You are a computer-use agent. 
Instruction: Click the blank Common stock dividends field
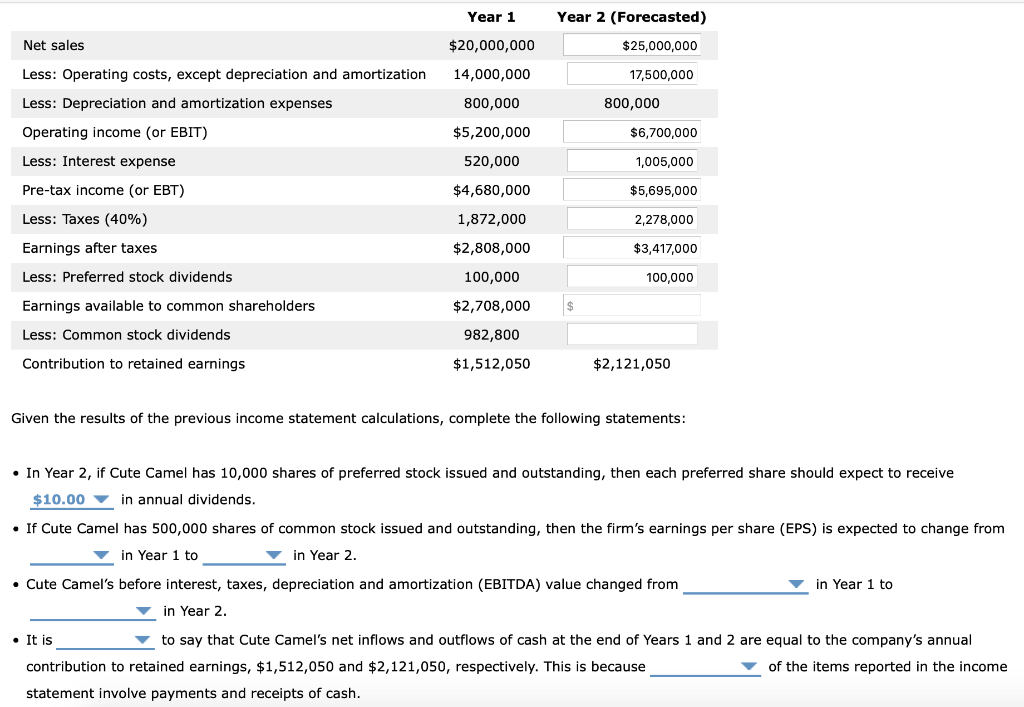pos(632,333)
